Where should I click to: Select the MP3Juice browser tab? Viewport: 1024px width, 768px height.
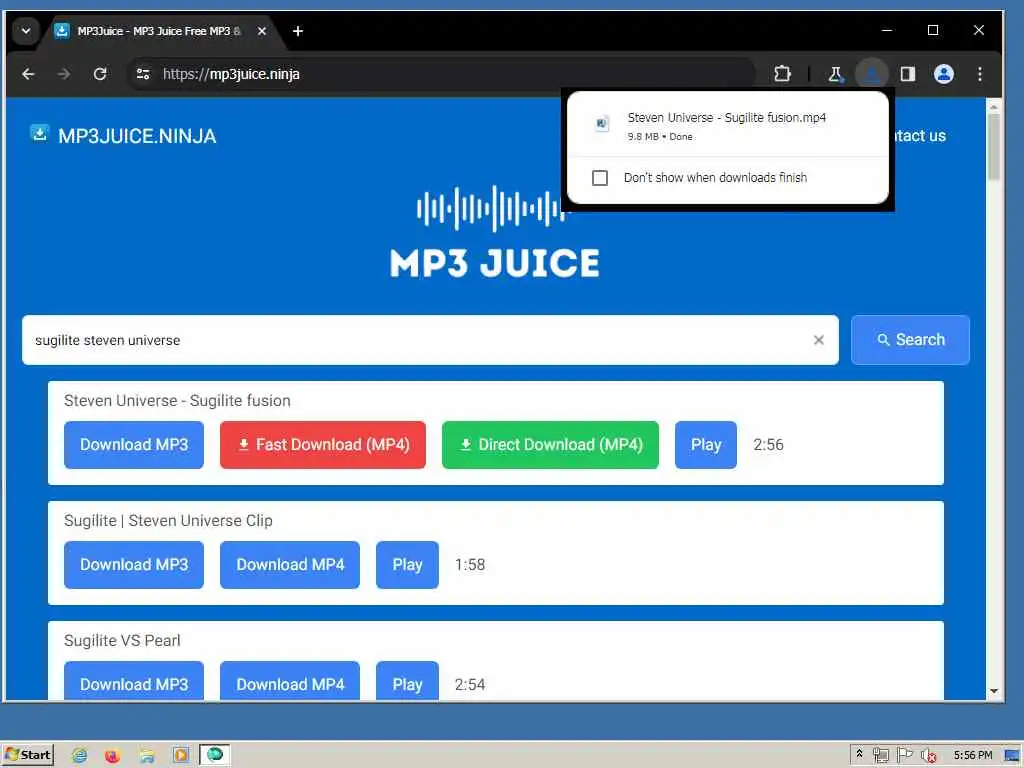(x=159, y=31)
